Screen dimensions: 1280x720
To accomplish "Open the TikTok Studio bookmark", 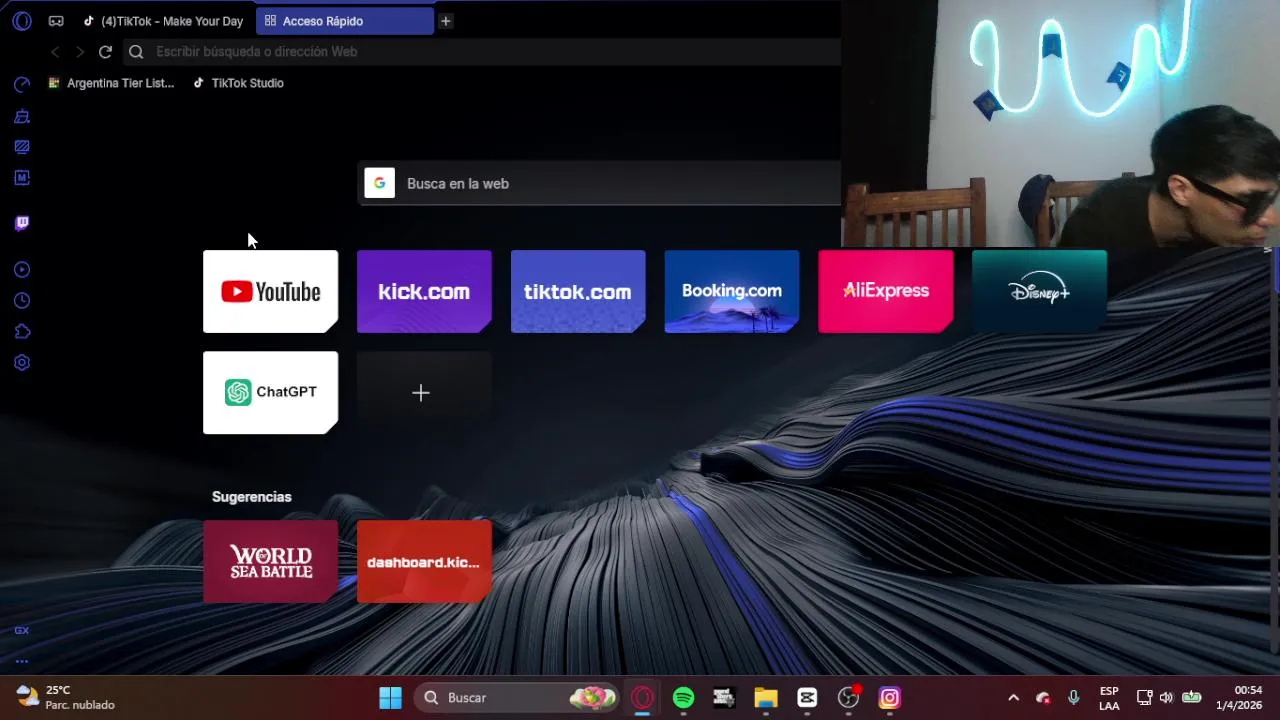I will coord(238,83).
